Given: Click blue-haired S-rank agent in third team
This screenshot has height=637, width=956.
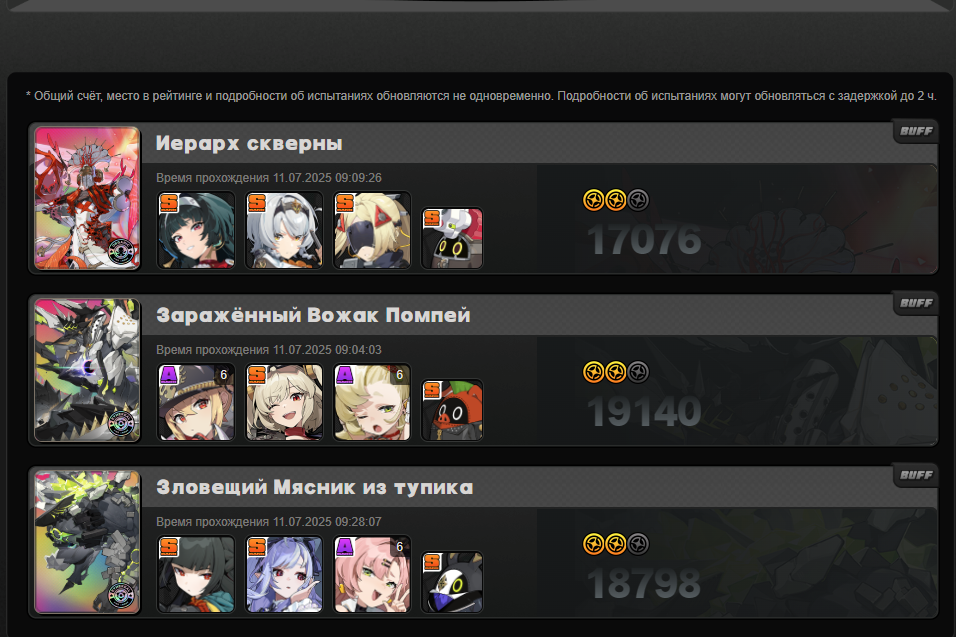Looking at the screenshot, I should tap(284, 574).
